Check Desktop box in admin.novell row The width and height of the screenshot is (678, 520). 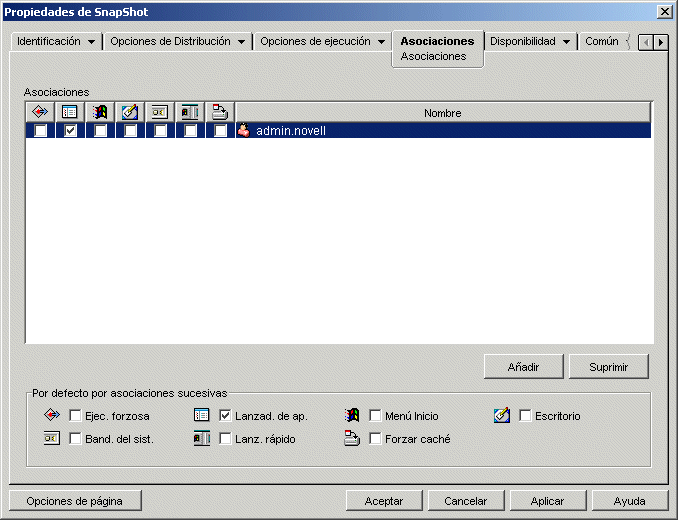click(x=131, y=131)
